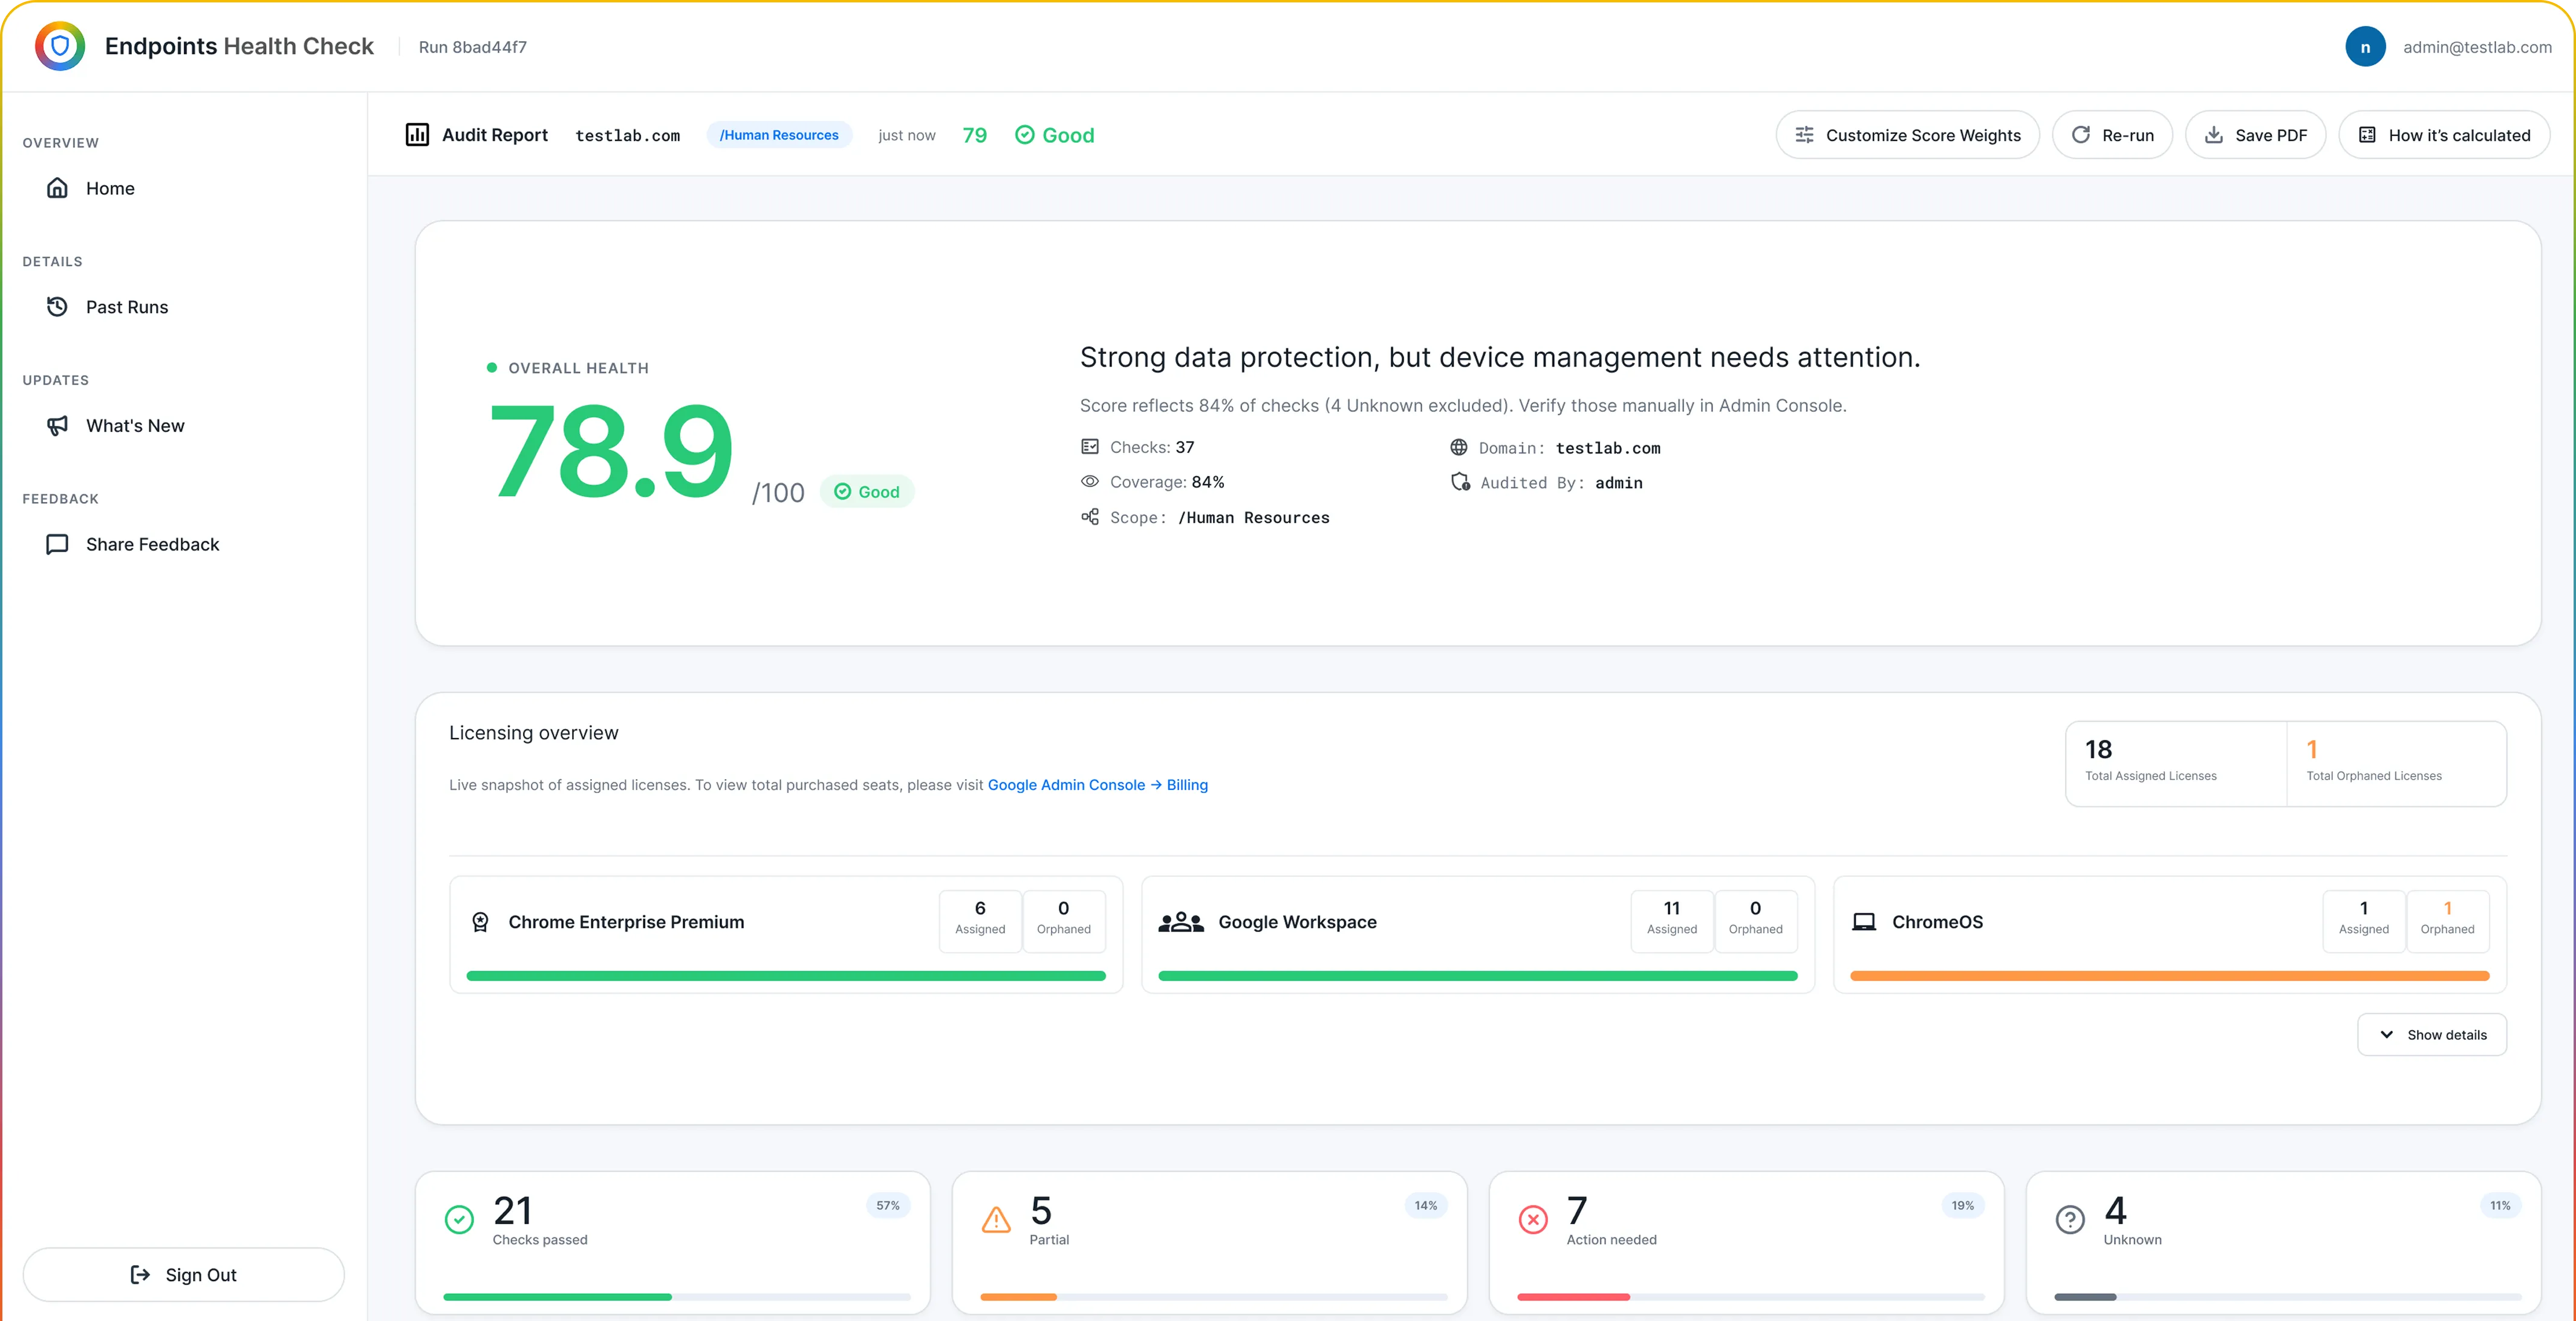The width and height of the screenshot is (2576, 1321).
Task: Click Google Workspace Assigned count box
Action: [x=1672, y=921]
